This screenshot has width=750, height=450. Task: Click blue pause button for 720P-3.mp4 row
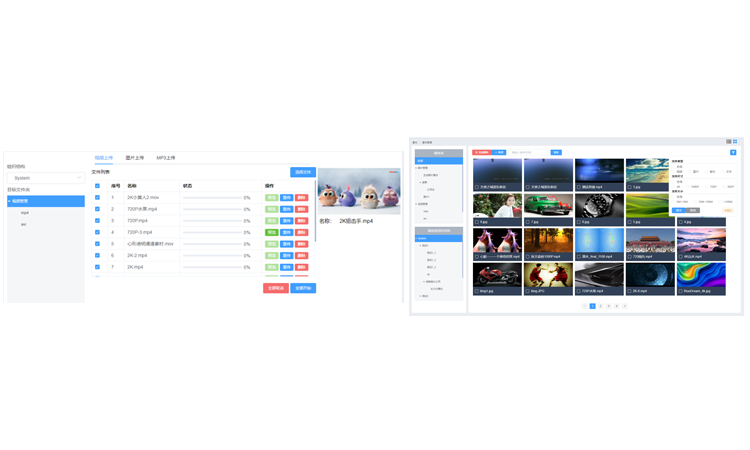click(x=287, y=232)
